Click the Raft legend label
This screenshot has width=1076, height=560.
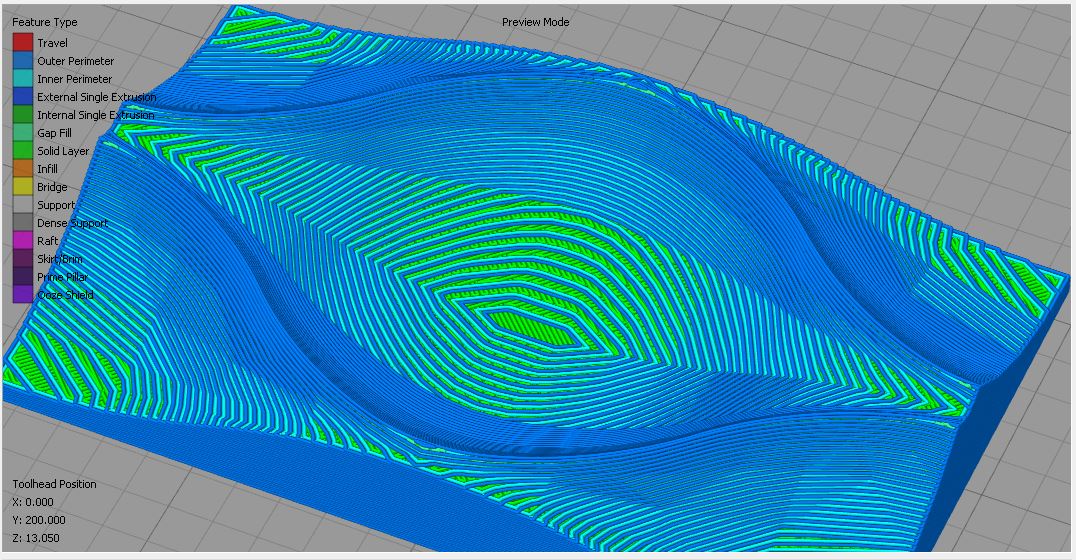[x=48, y=241]
